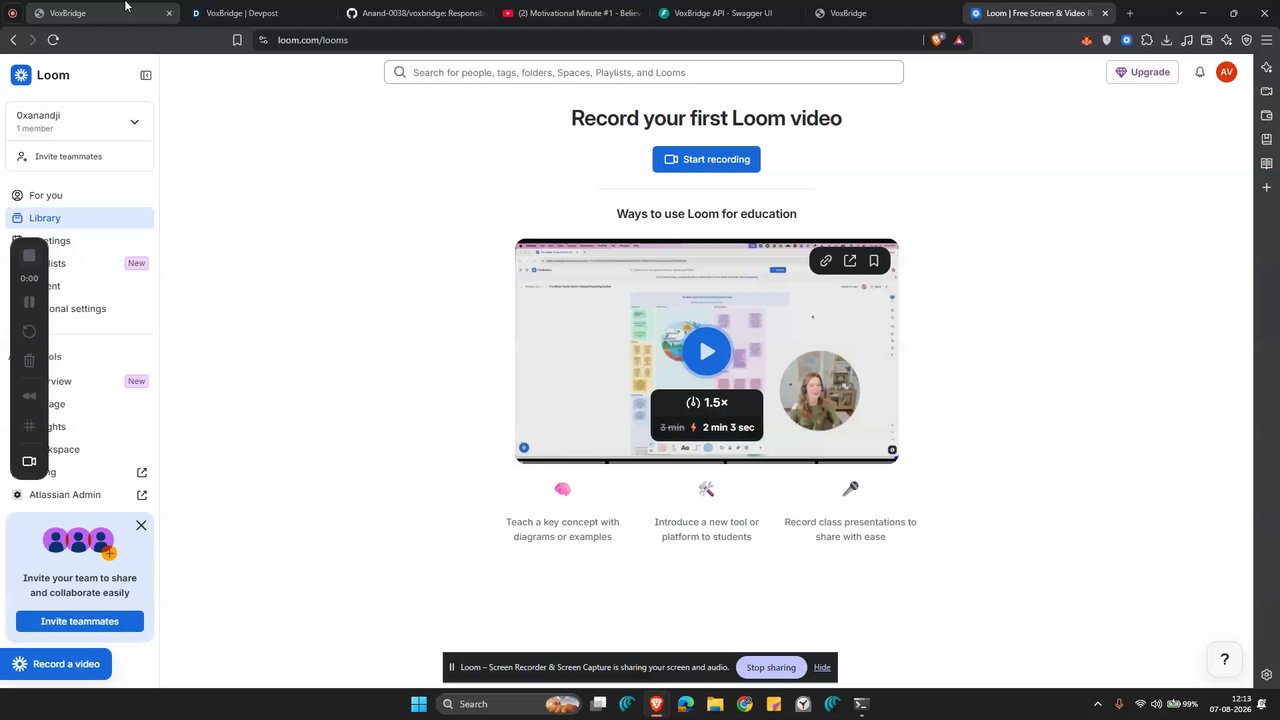The width and height of the screenshot is (1280, 720).
Task: Select For you in the Loom sidebar
Action: [80, 195]
